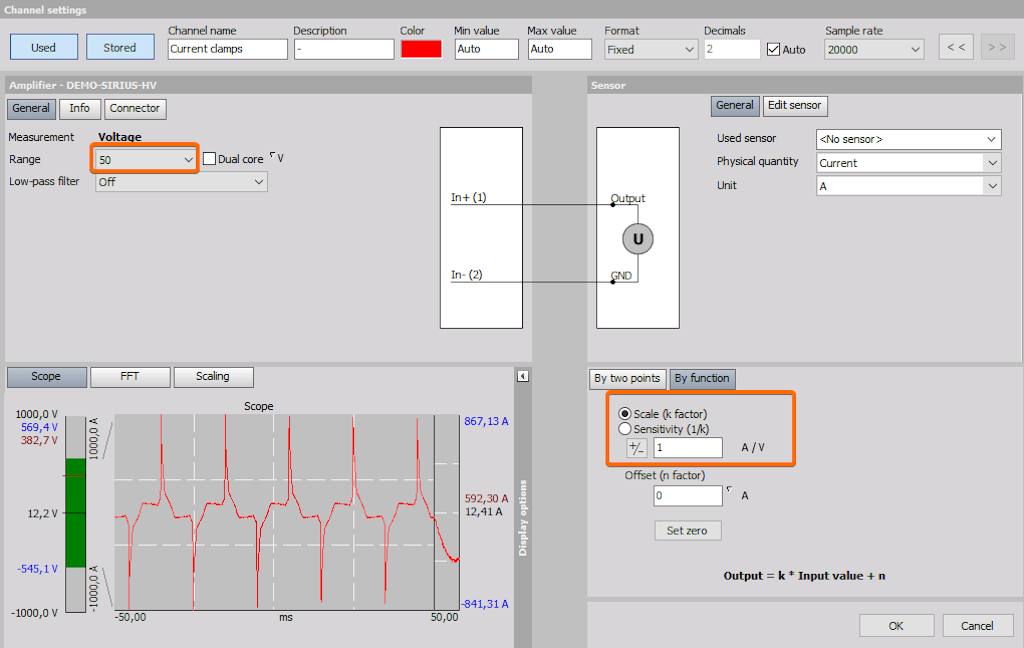
Task: Click the Decimals input field
Action: 732,50
